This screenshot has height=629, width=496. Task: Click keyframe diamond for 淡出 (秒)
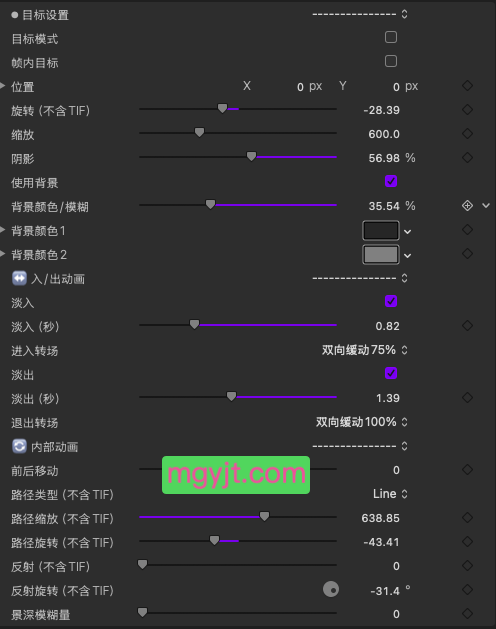pos(467,398)
